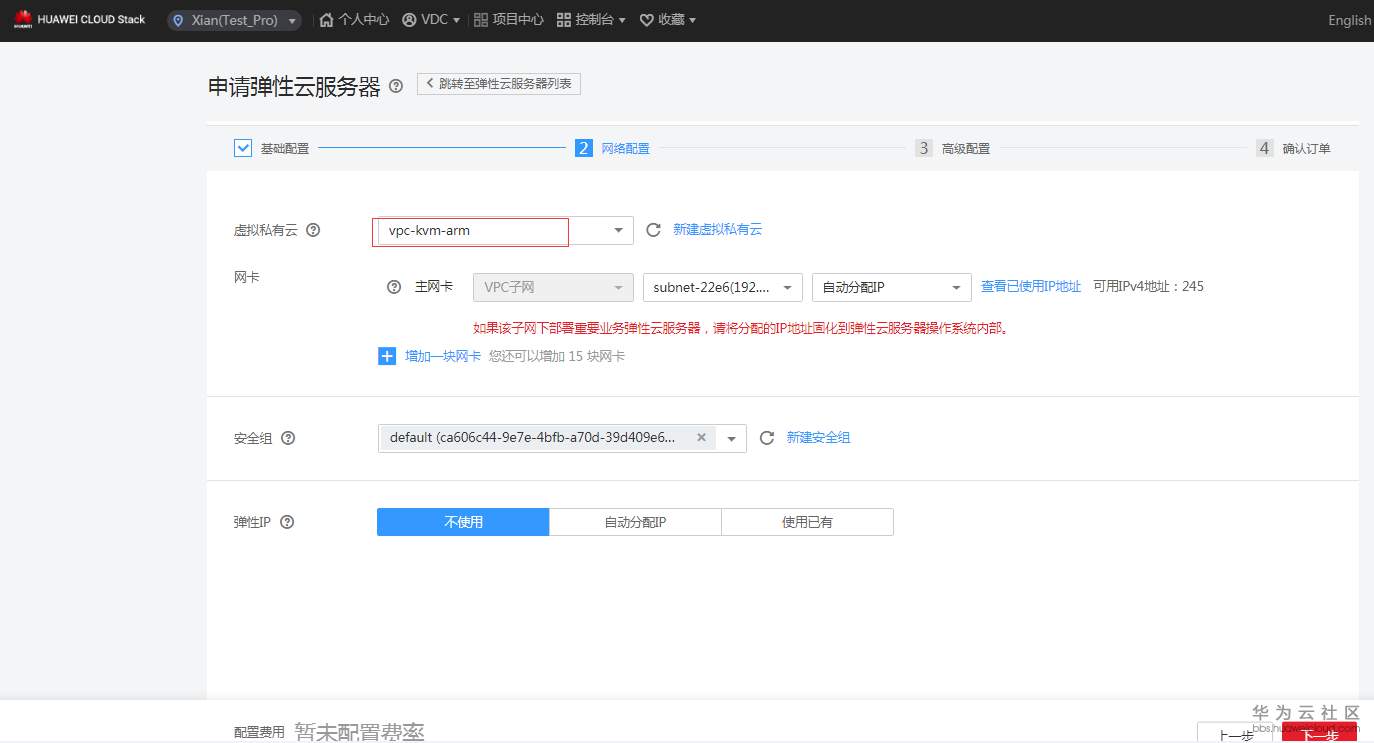
Task: Open 项目中心 in the top bar
Action: coord(518,20)
